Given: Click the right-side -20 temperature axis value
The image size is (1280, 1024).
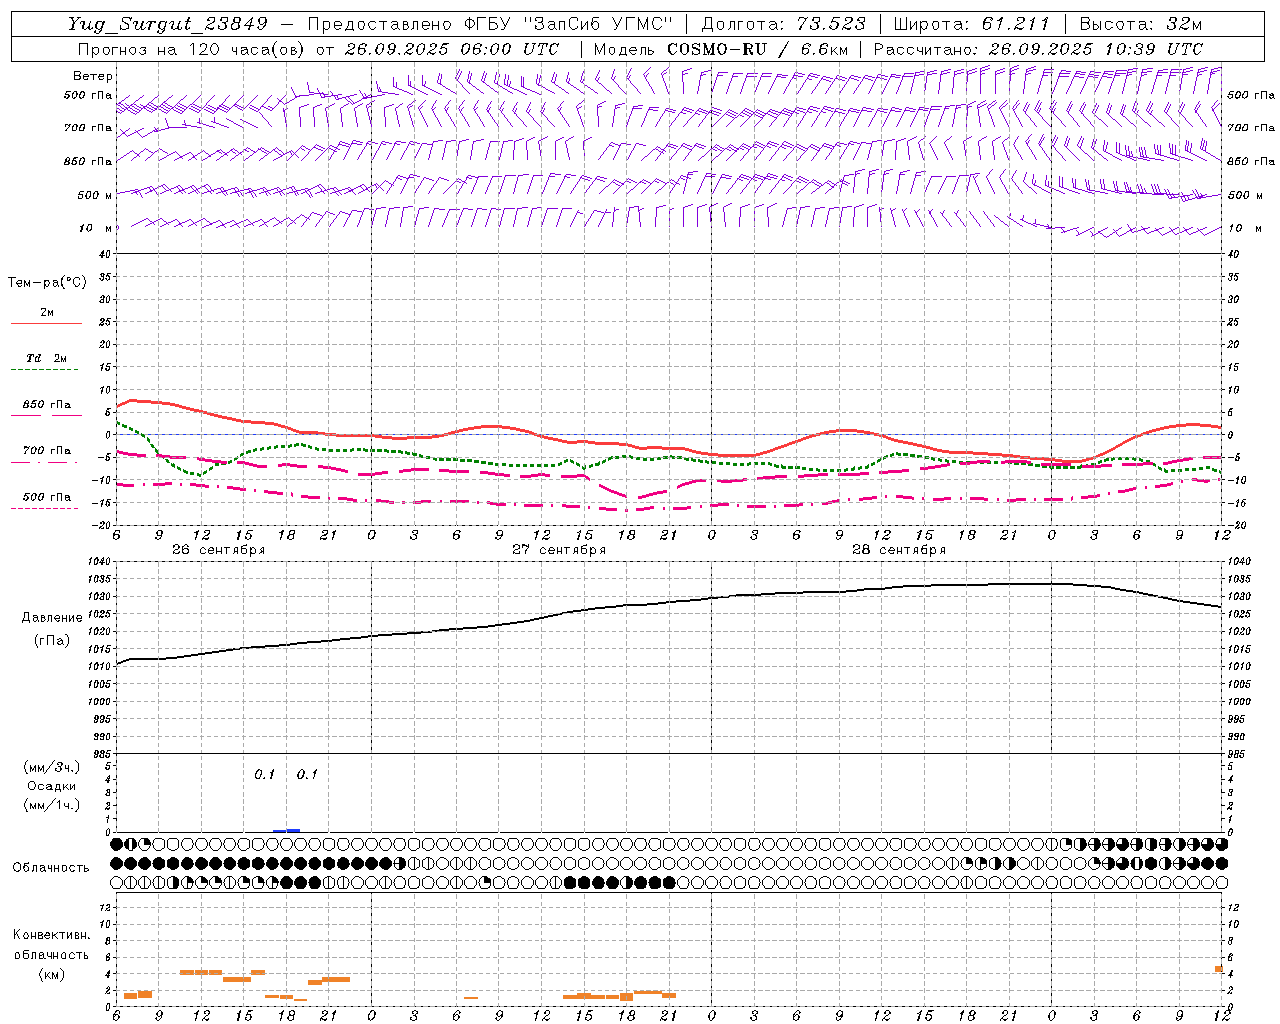Looking at the screenshot, I should tap(1235, 525).
